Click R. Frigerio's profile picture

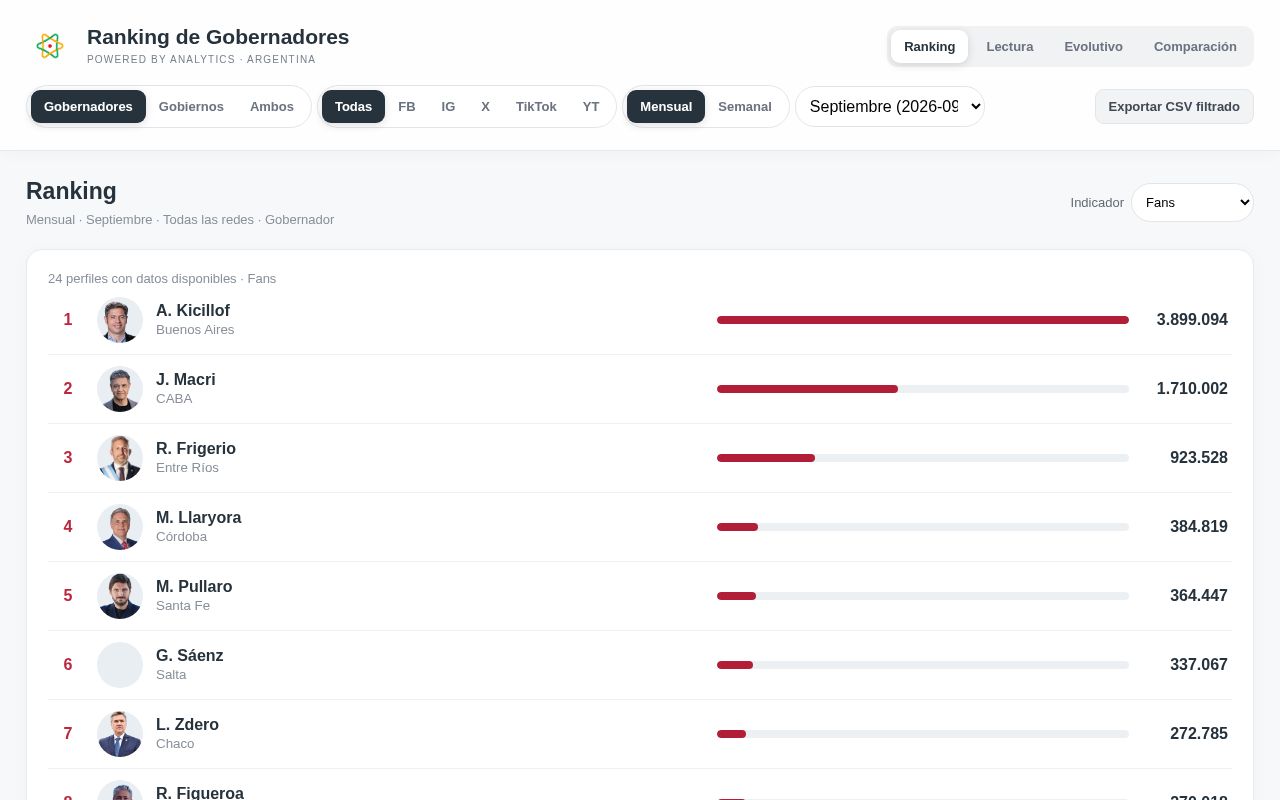tap(120, 458)
